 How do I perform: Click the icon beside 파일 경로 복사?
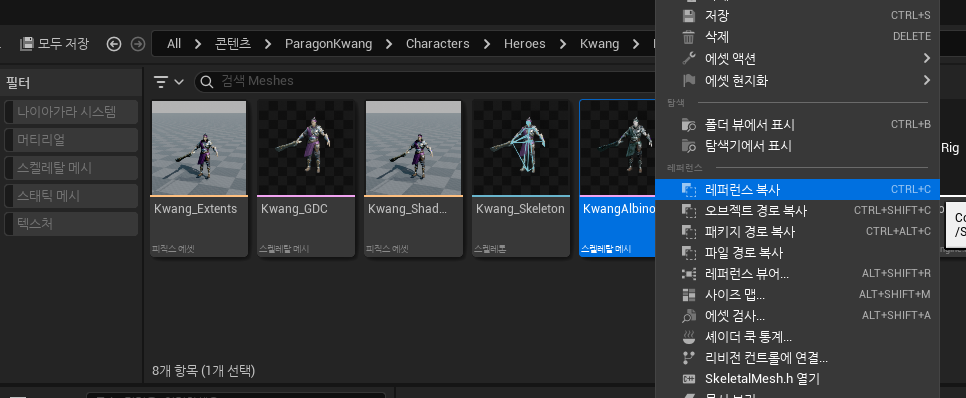point(689,253)
